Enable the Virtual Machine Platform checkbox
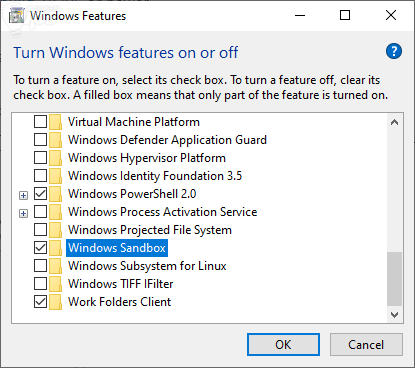 coord(40,122)
